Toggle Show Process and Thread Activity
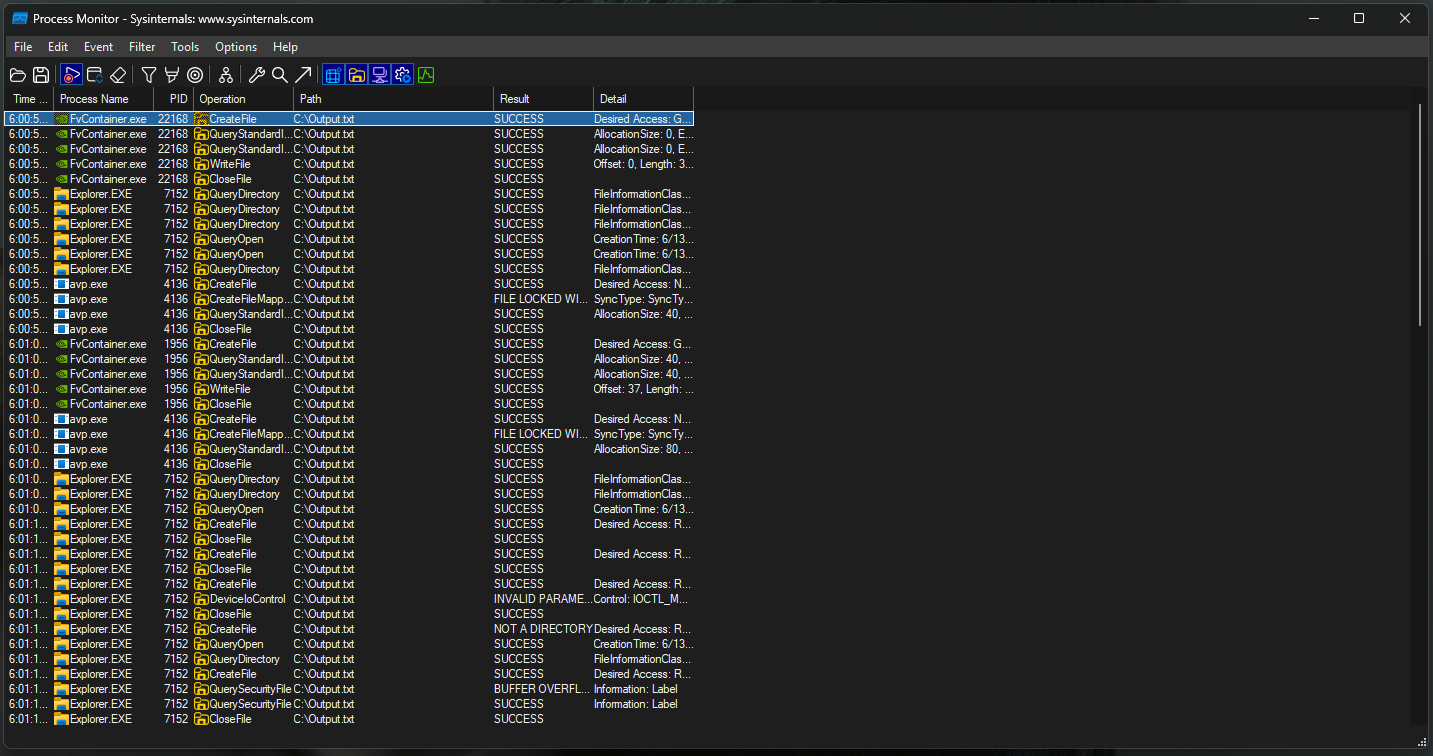 [x=402, y=75]
